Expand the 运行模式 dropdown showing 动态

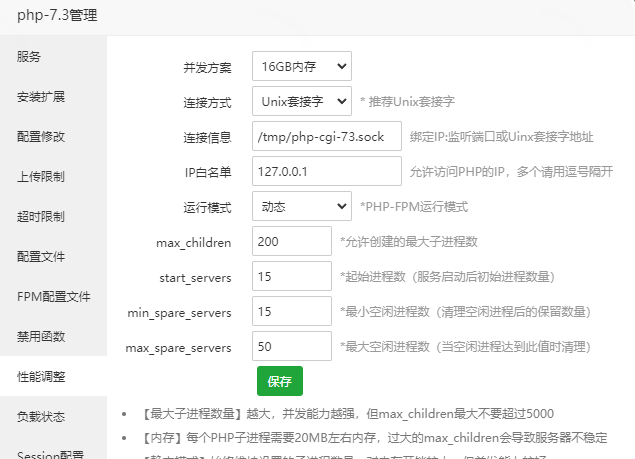(x=302, y=206)
